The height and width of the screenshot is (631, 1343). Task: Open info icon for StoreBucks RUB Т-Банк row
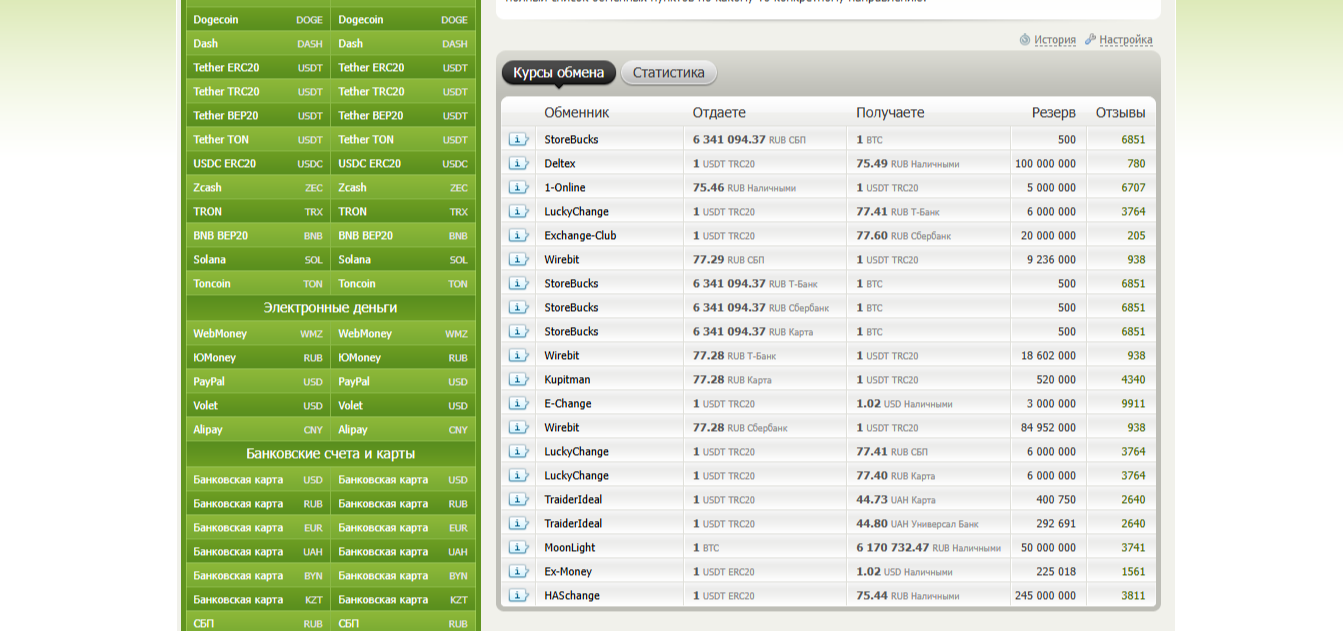pyautogui.click(x=518, y=283)
